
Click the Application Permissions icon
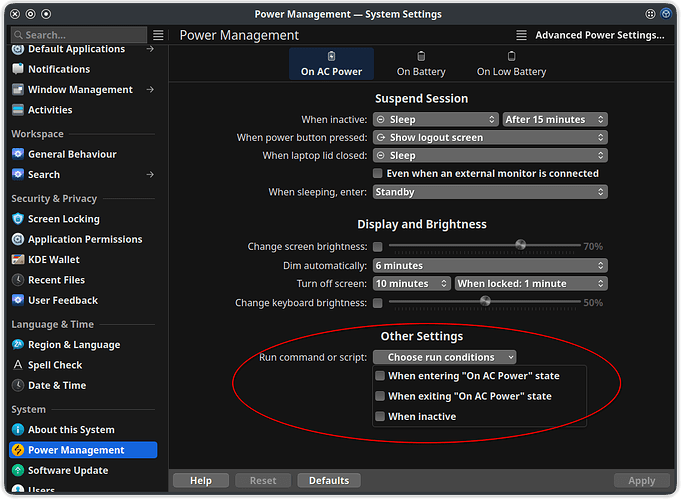(x=18, y=239)
